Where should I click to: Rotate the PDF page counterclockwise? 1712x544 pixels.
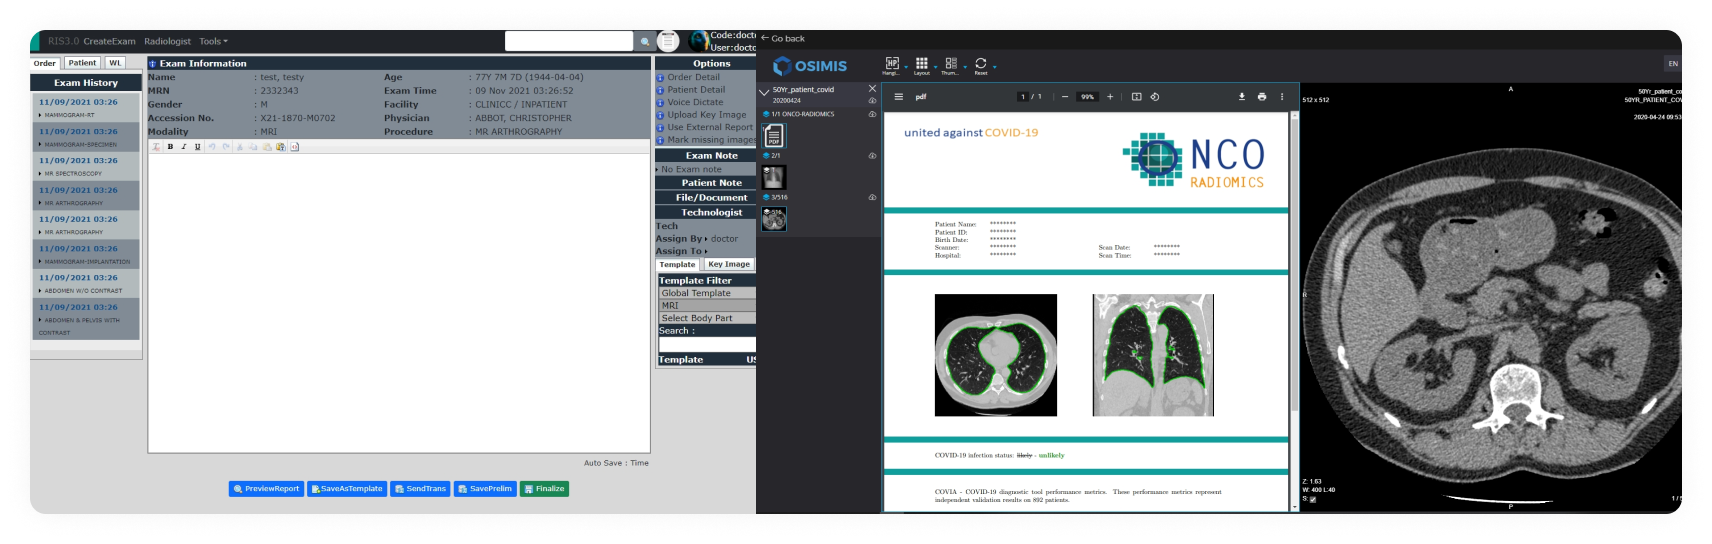tap(1155, 97)
